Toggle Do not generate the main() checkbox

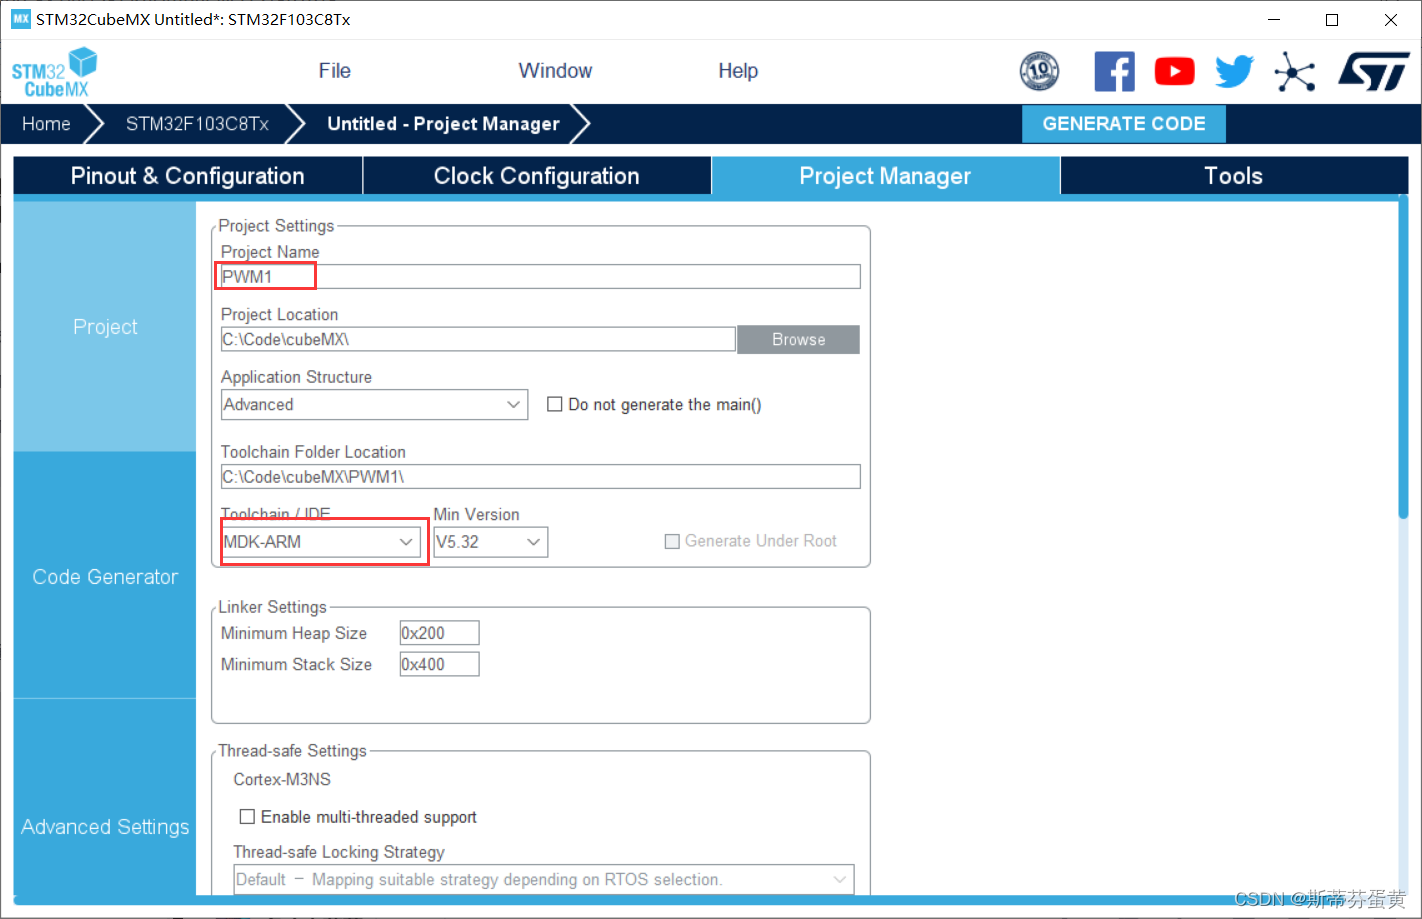tap(554, 405)
